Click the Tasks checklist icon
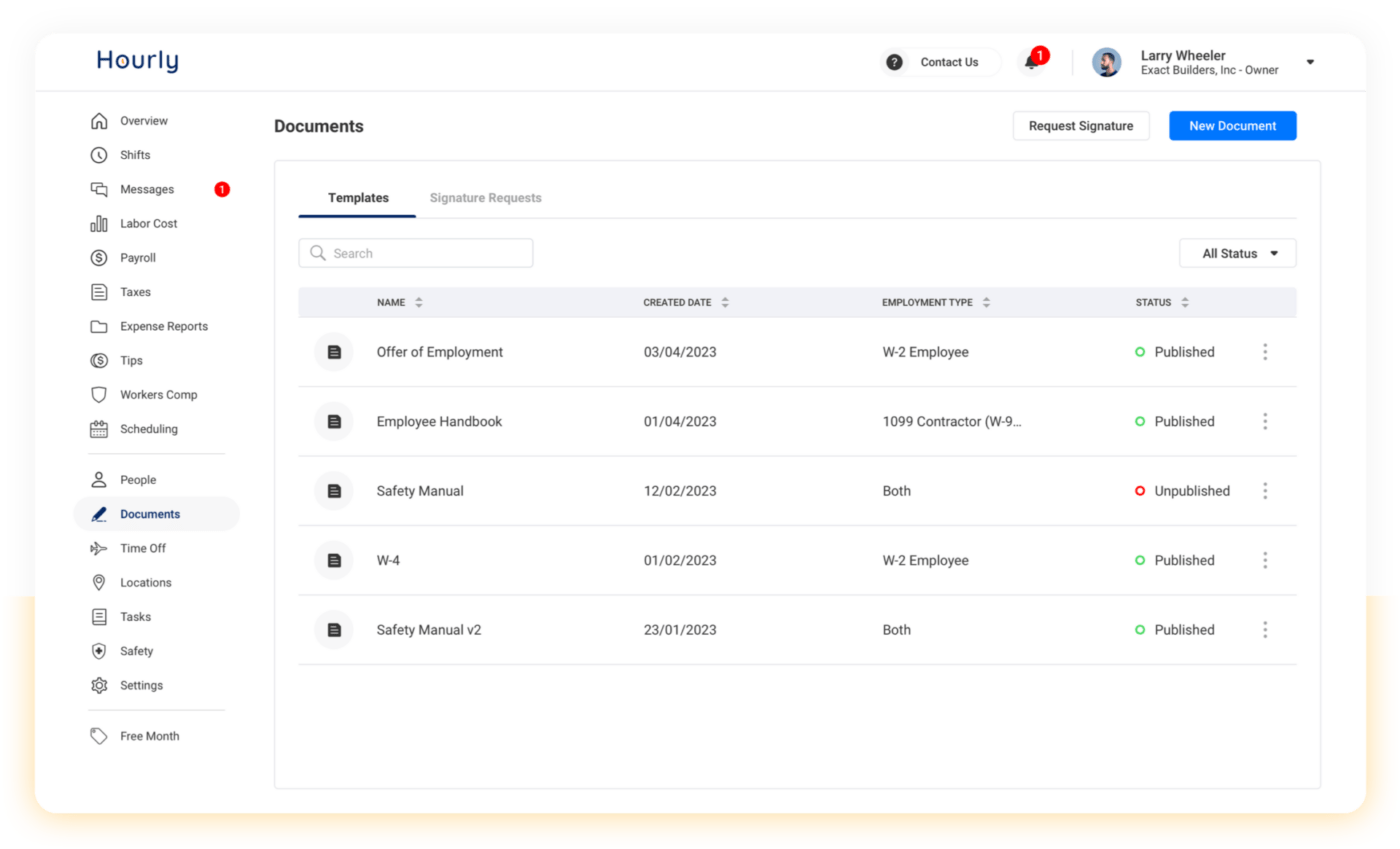The image size is (1400, 849). click(x=99, y=617)
